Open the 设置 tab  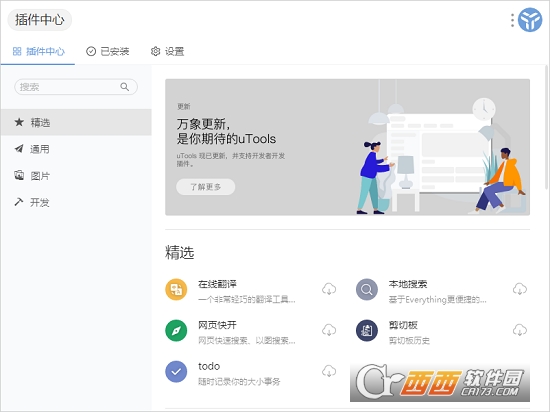(167, 52)
